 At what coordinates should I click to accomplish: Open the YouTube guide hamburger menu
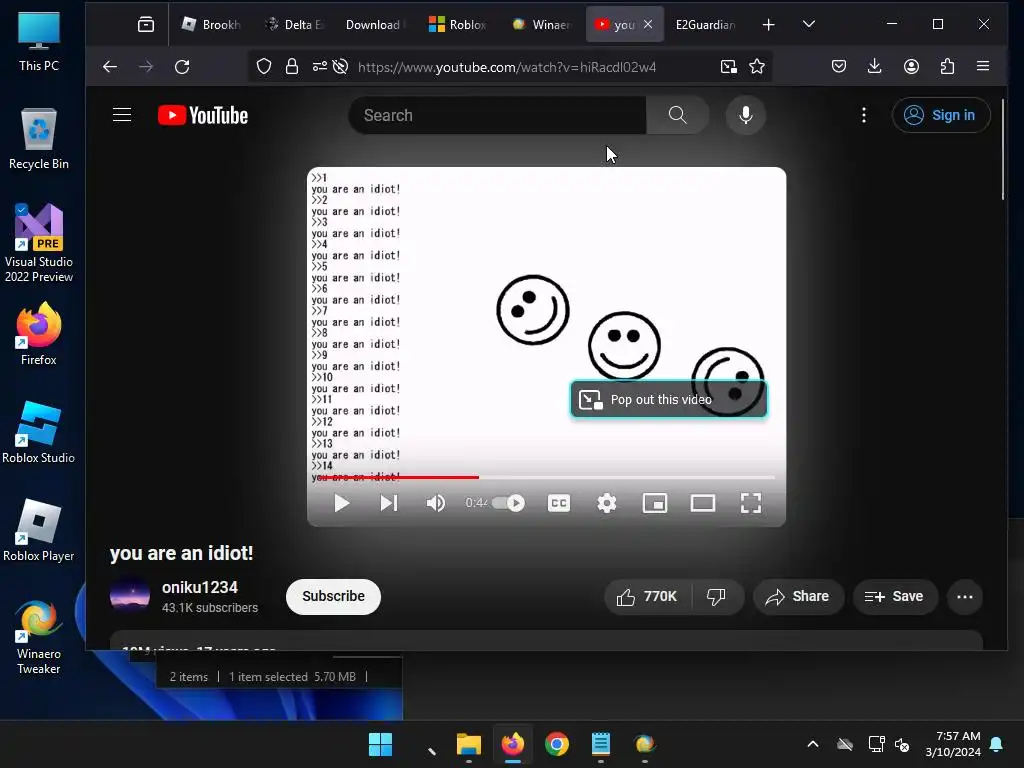(x=122, y=115)
